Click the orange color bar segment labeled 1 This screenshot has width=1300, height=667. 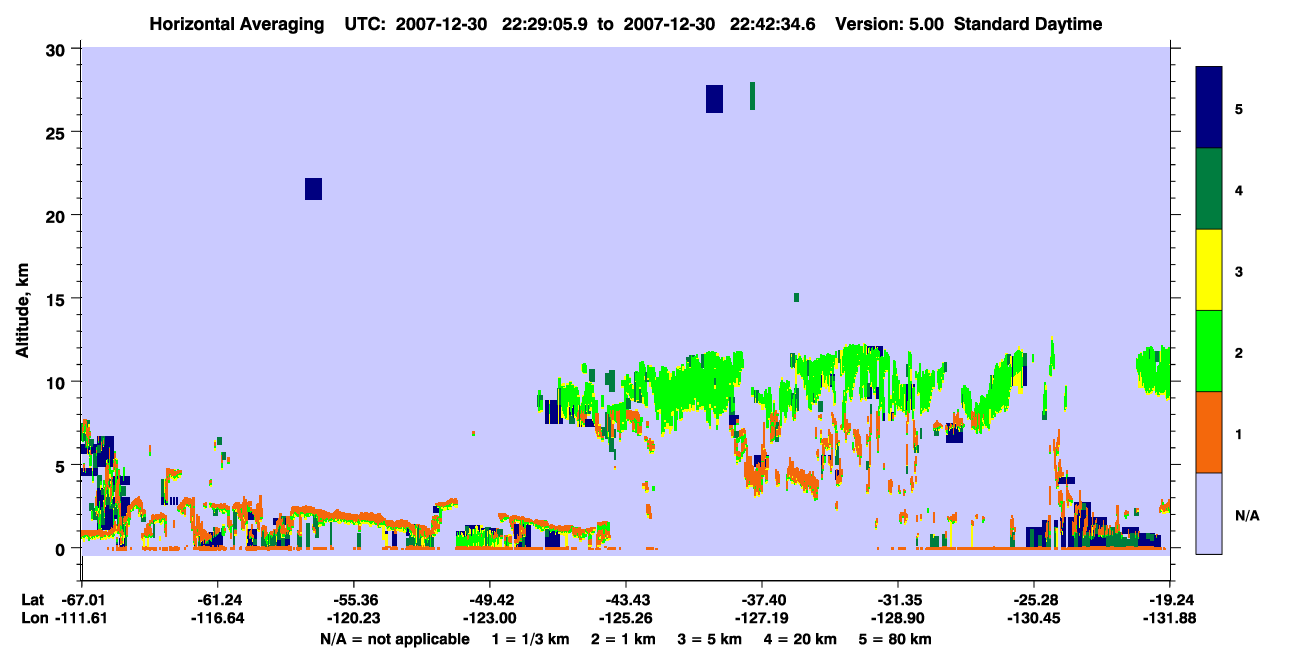pyautogui.click(x=1209, y=432)
